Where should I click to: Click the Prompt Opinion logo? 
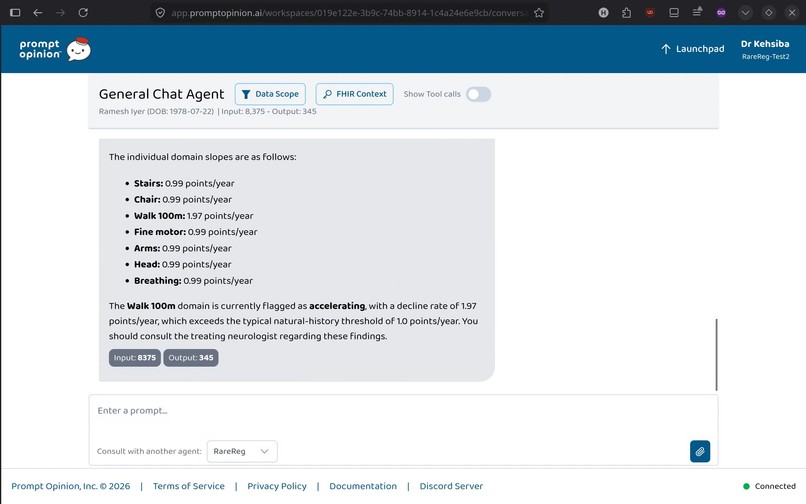point(55,49)
